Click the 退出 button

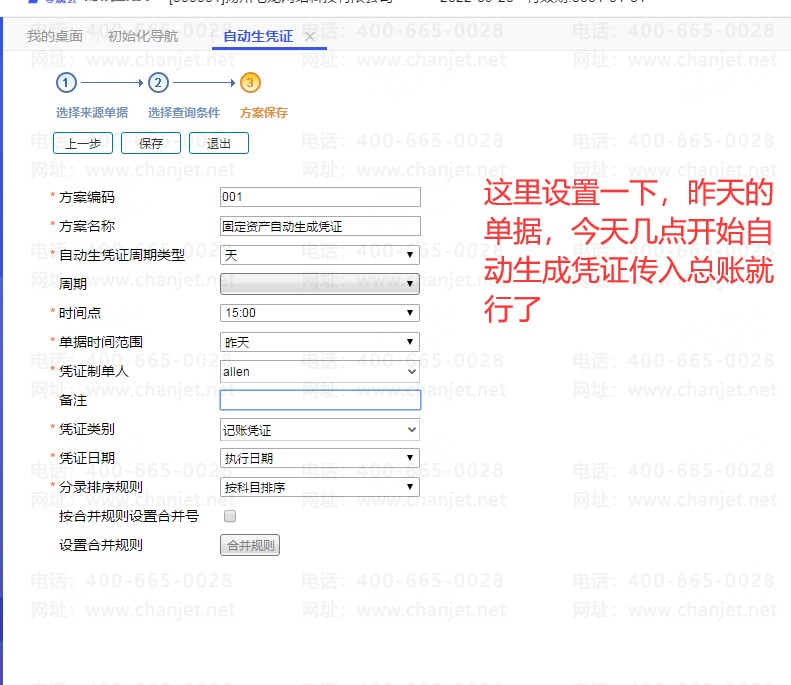219,143
